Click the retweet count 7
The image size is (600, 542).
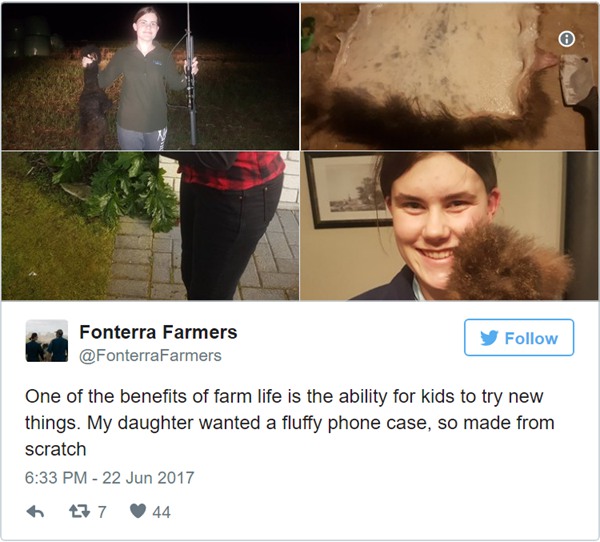tap(102, 512)
